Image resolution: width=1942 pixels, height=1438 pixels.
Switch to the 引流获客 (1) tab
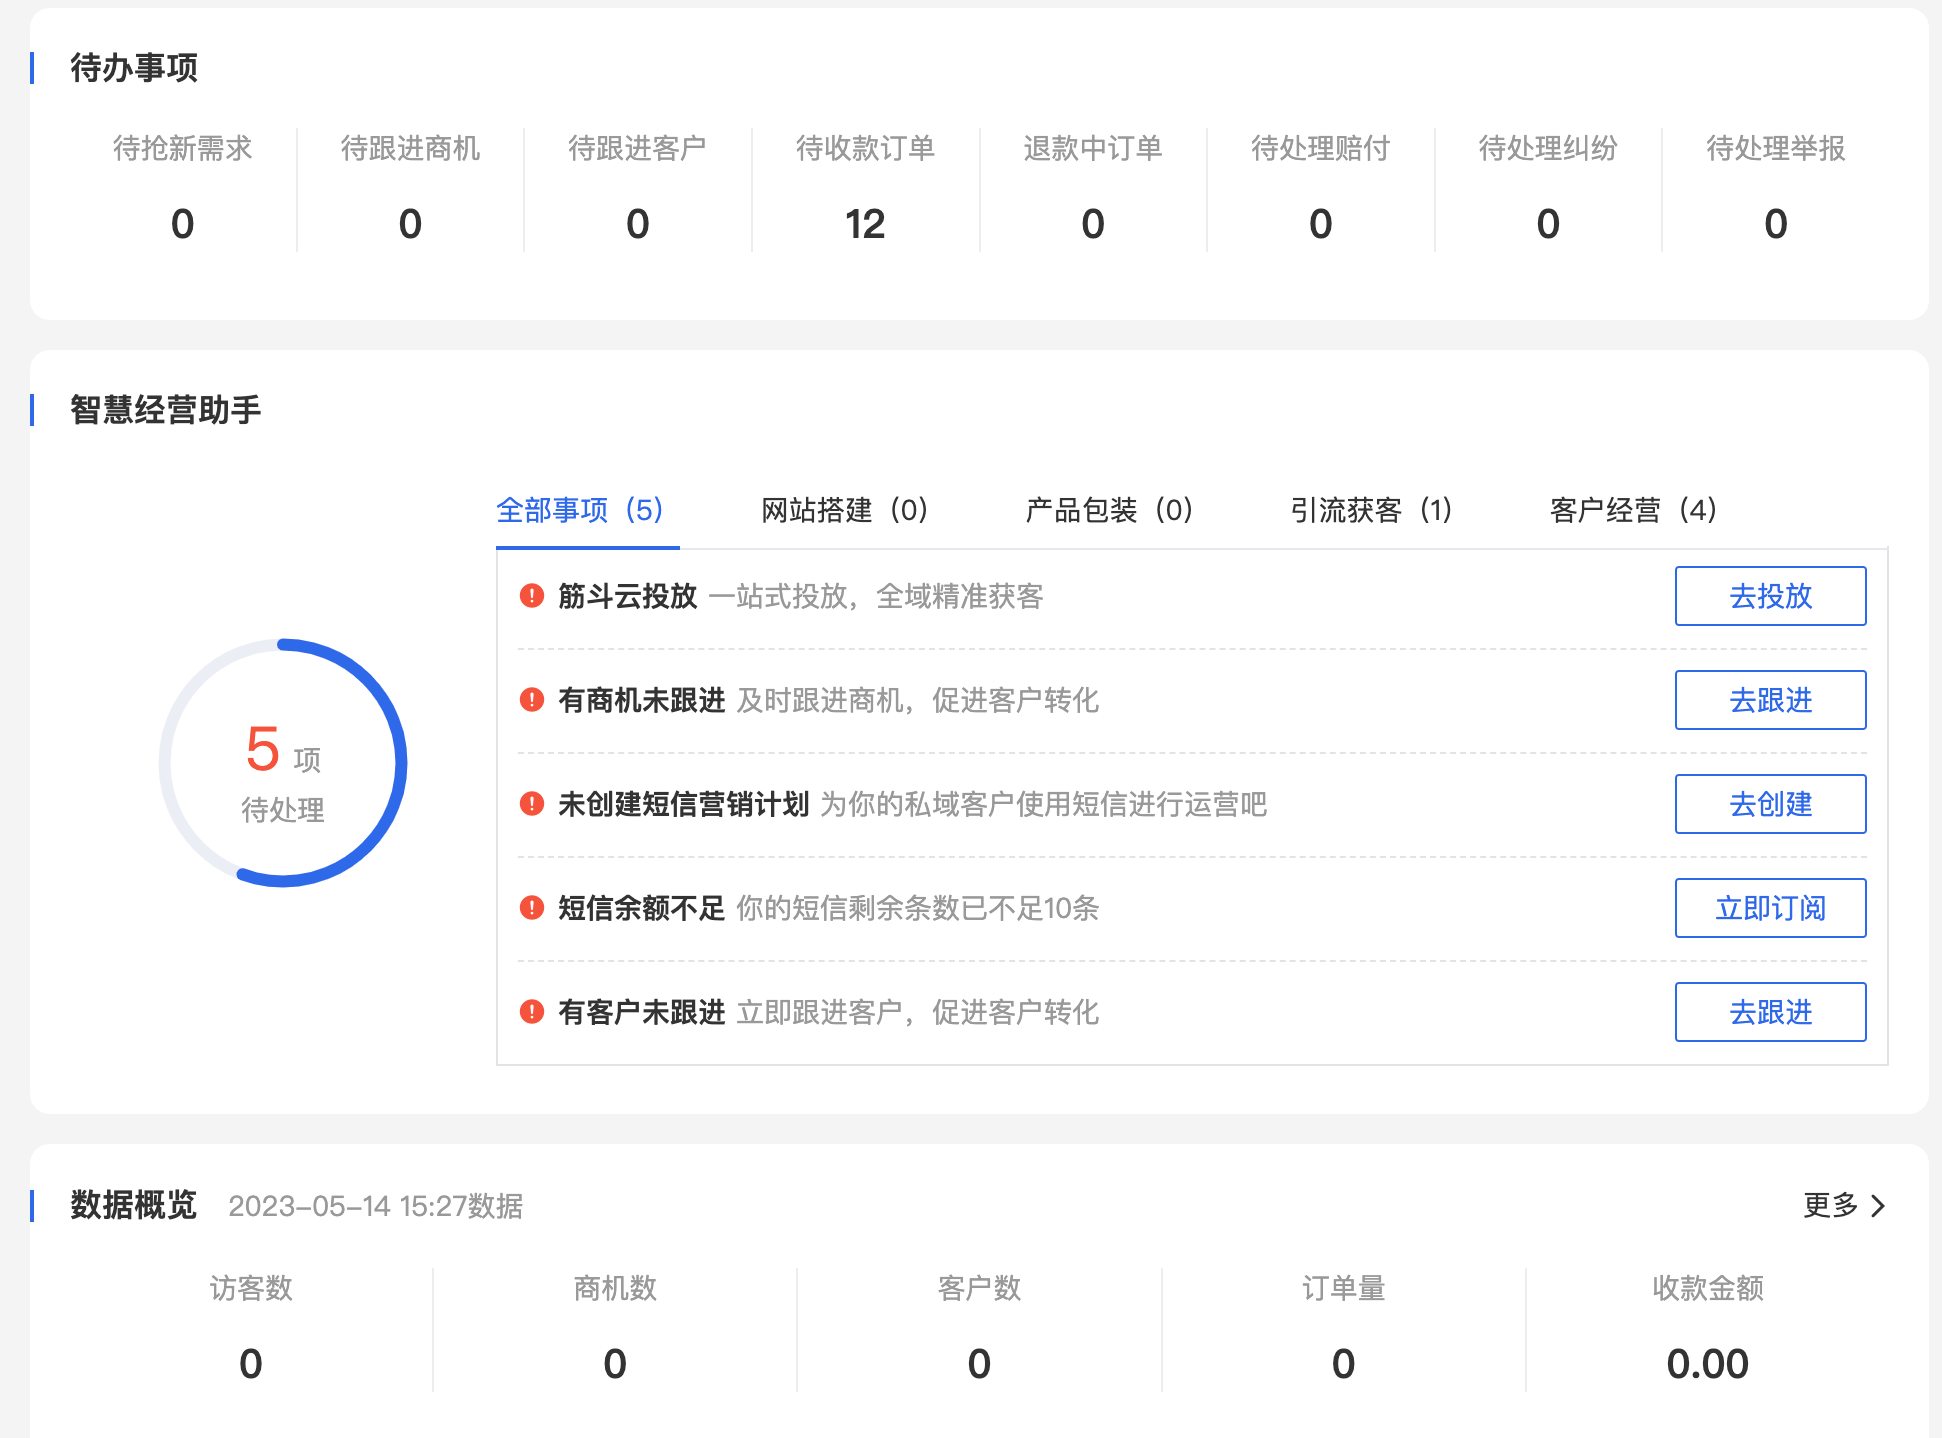click(x=1372, y=510)
